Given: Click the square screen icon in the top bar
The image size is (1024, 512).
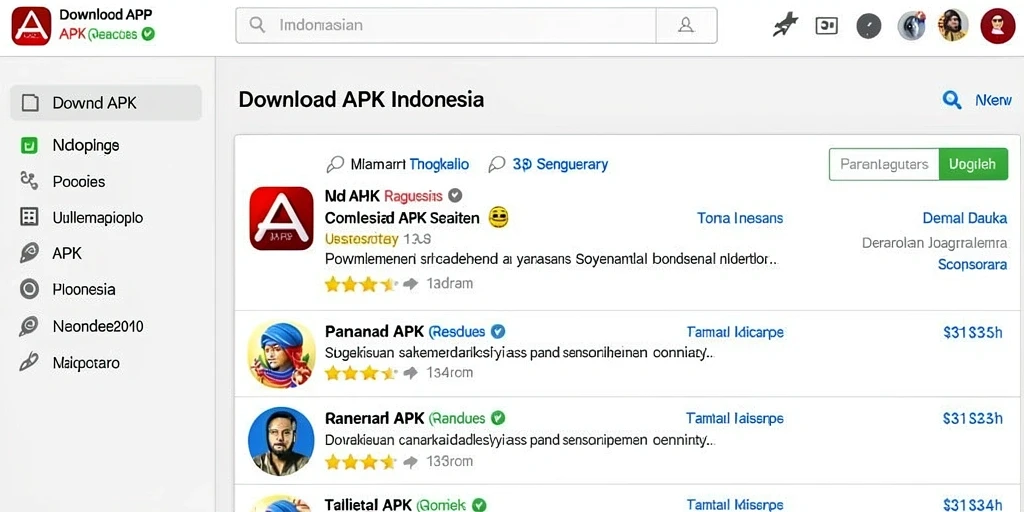Looking at the screenshot, I should [827, 25].
